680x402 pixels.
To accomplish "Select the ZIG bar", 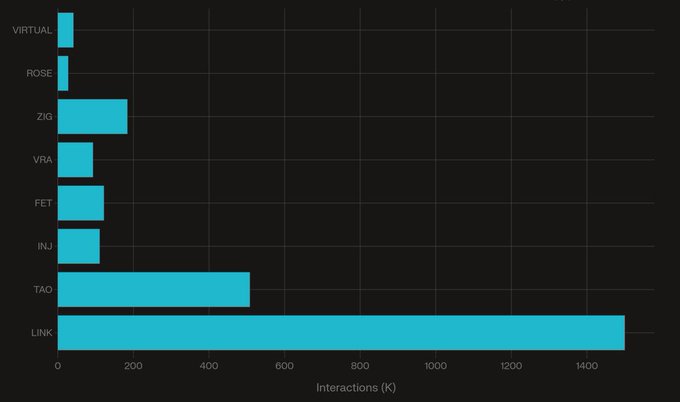I will [92, 117].
